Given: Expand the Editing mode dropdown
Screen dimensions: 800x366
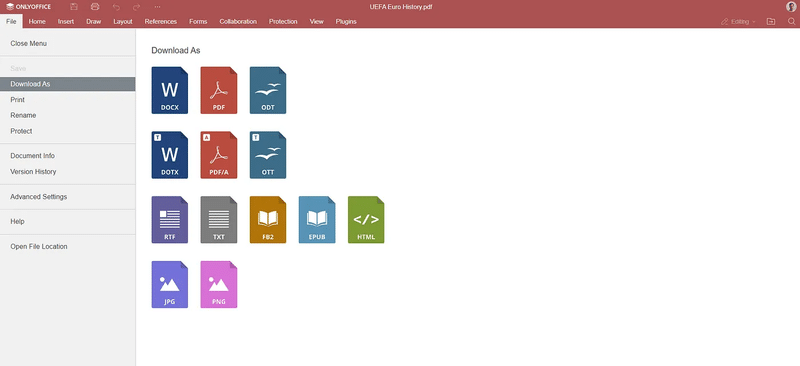Looking at the screenshot, I should 738,21.
